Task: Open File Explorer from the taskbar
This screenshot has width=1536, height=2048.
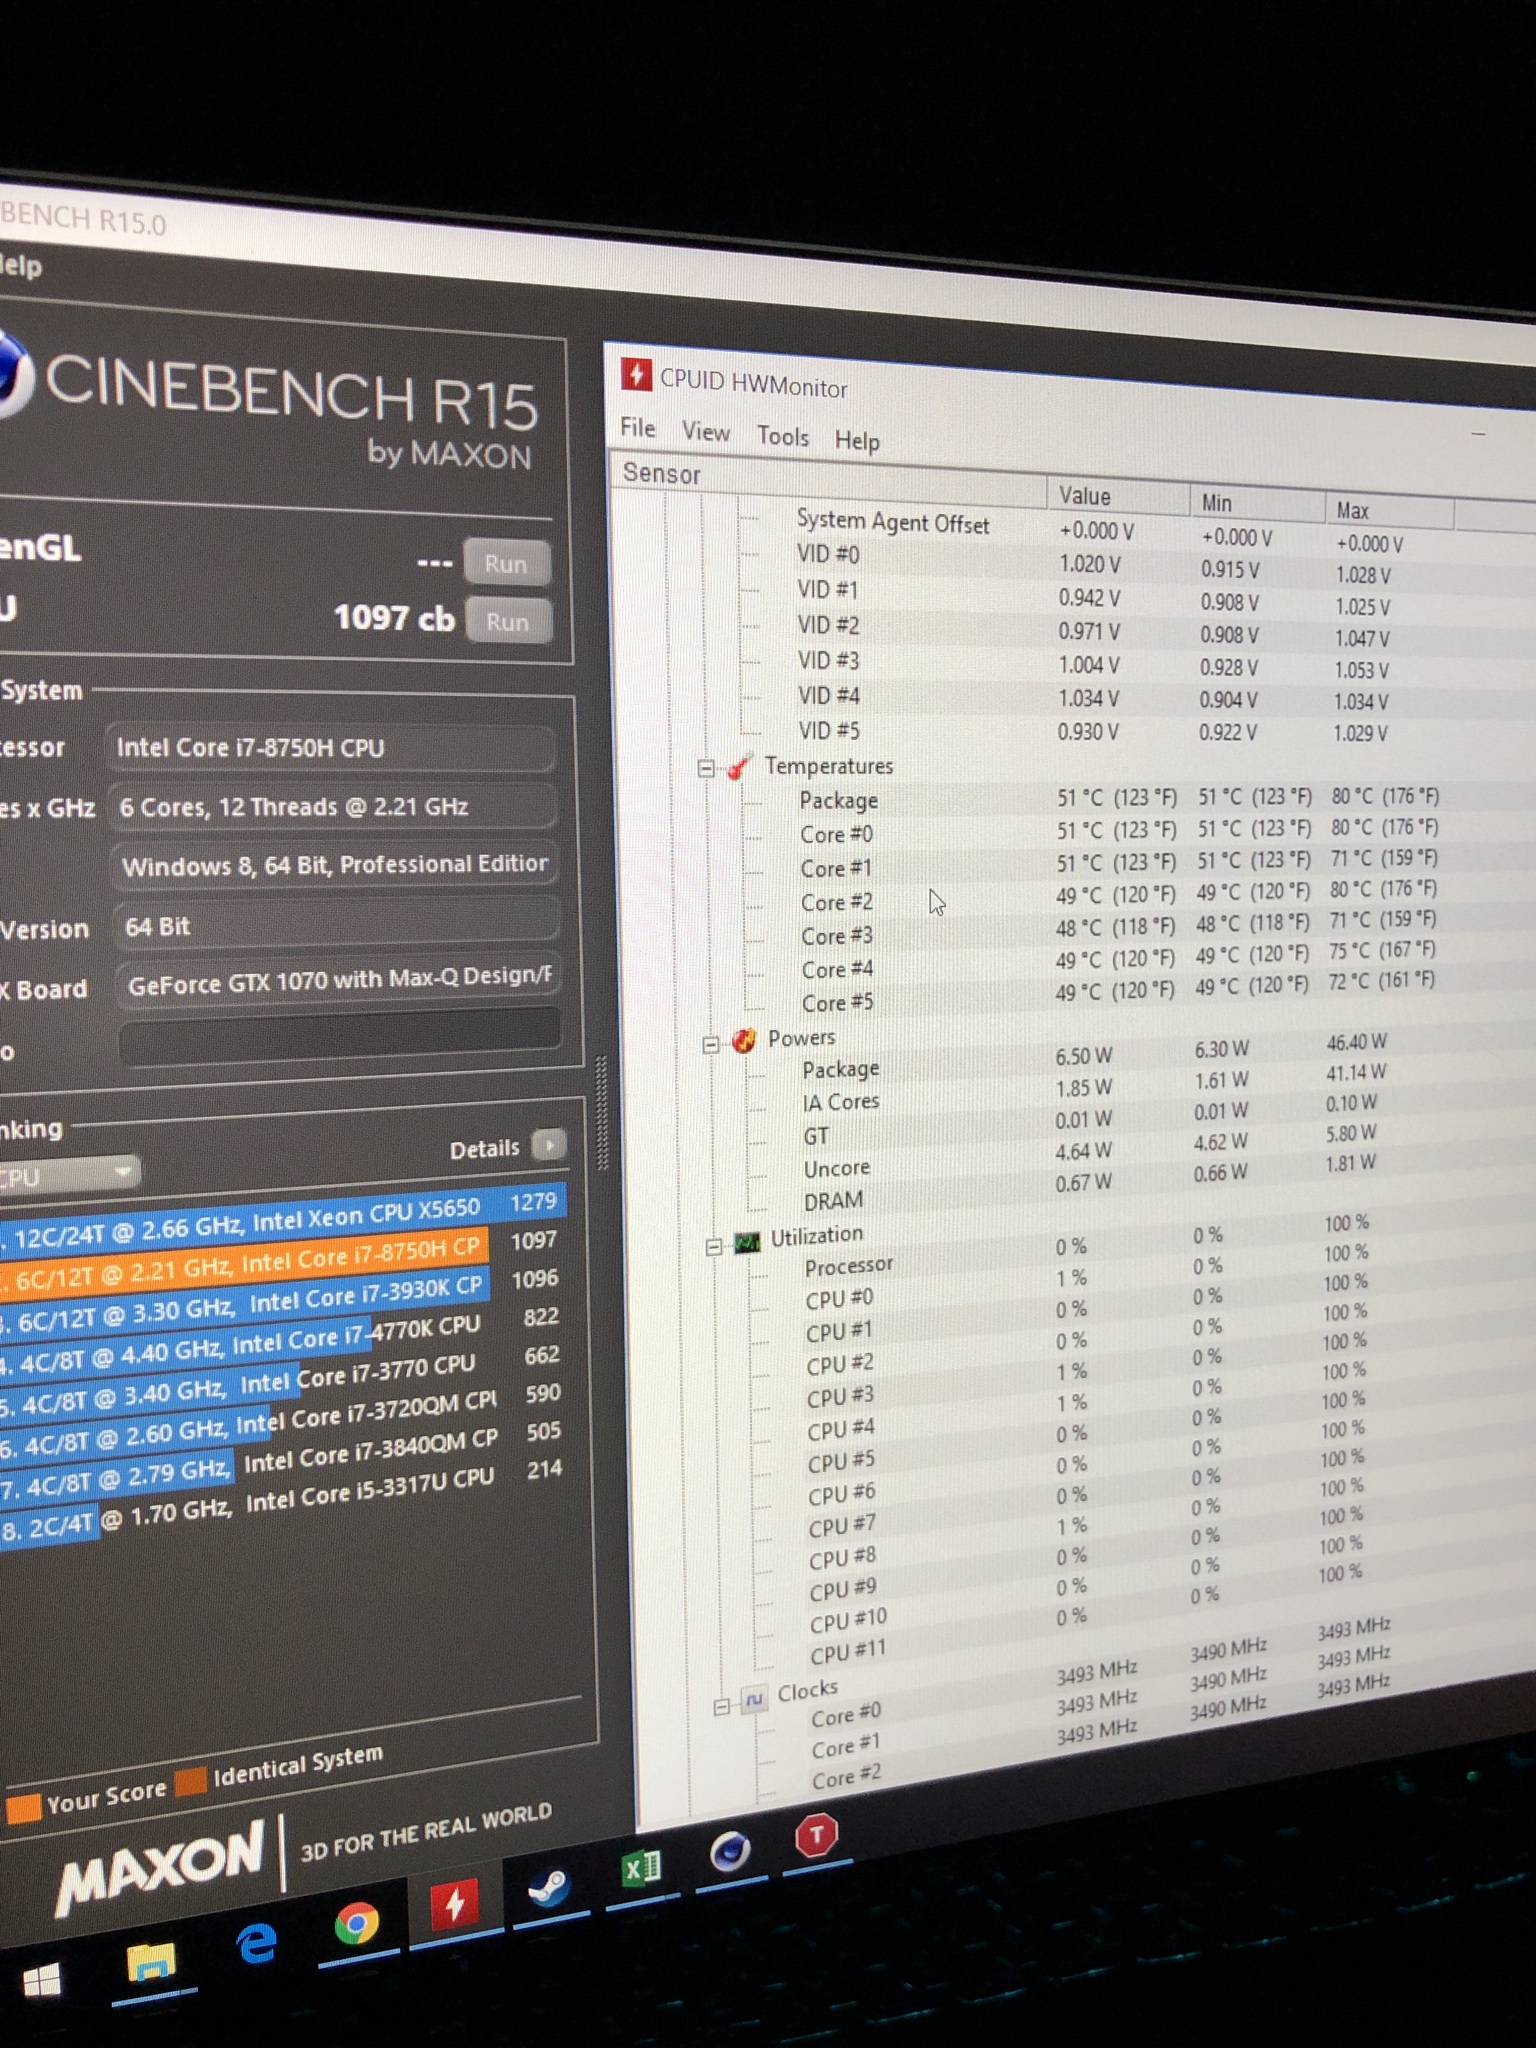Action: [151, 1964]
